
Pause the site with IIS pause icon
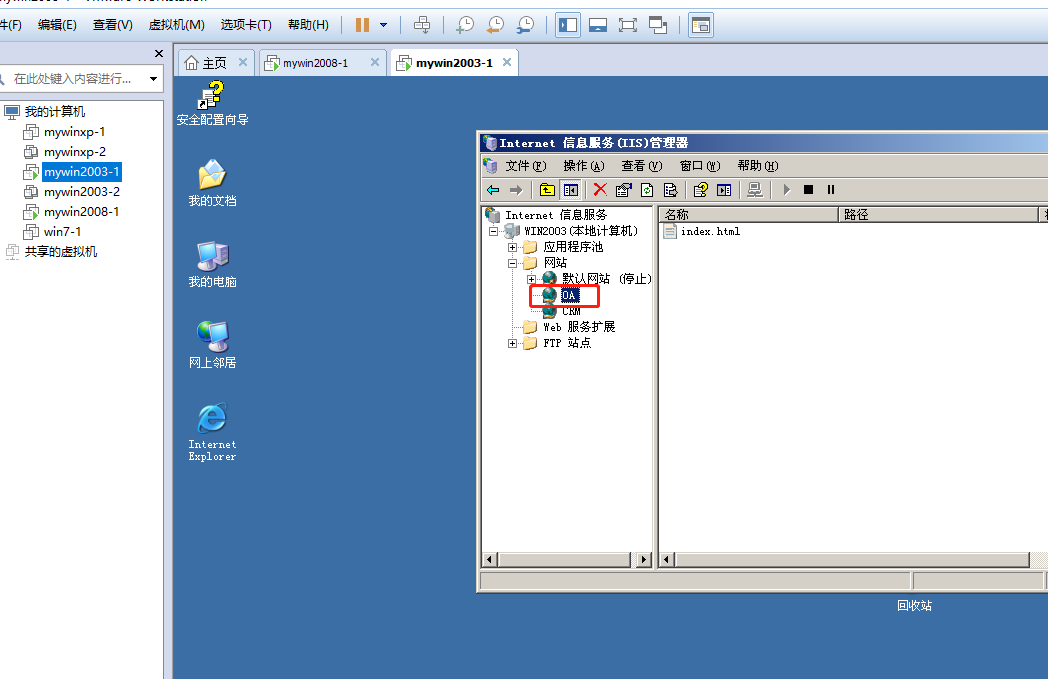click(831, 190)
